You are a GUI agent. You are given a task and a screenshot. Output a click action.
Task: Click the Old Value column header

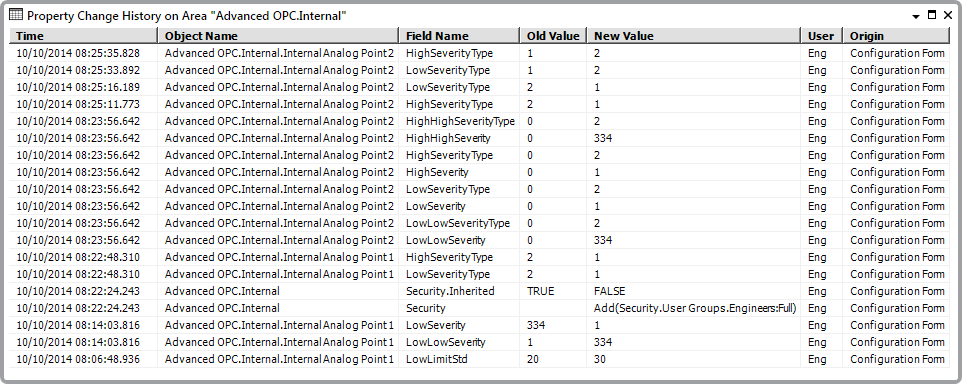tap(553, 36)
